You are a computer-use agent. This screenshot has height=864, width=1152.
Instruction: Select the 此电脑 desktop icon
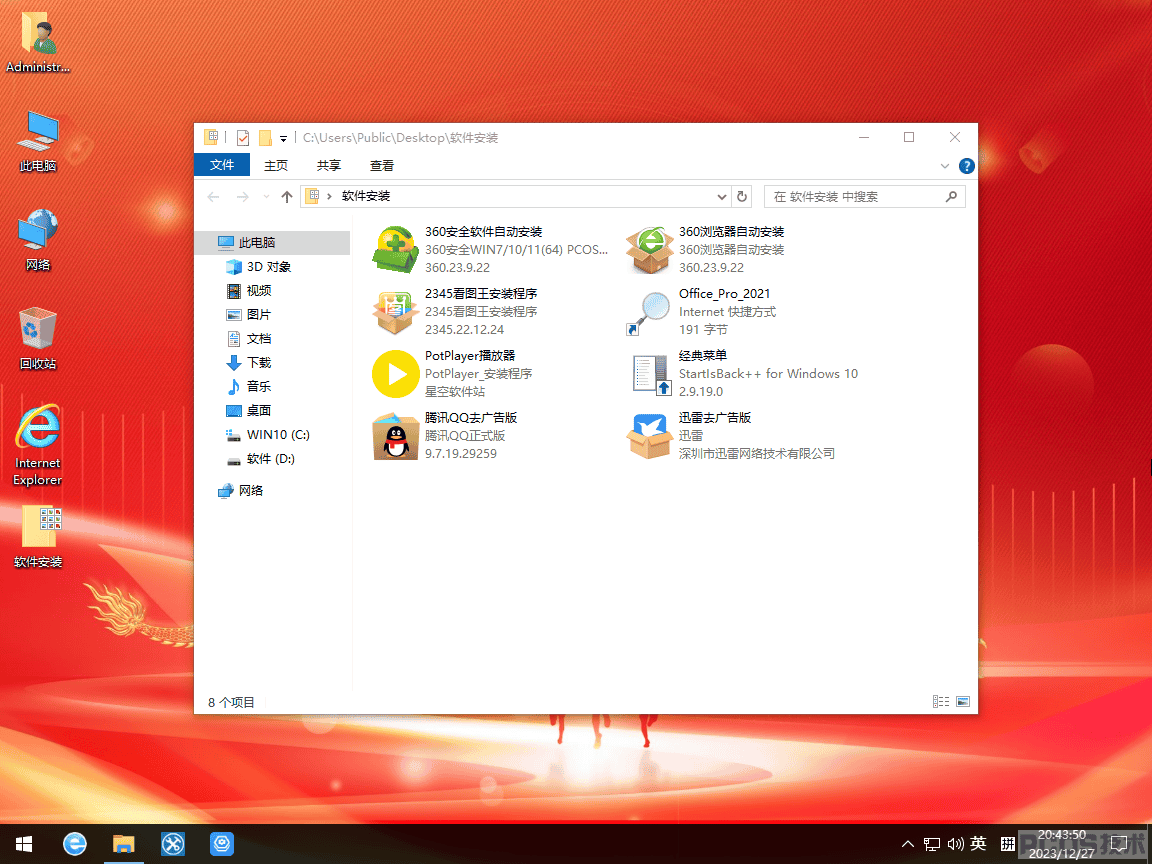point(38,141)
